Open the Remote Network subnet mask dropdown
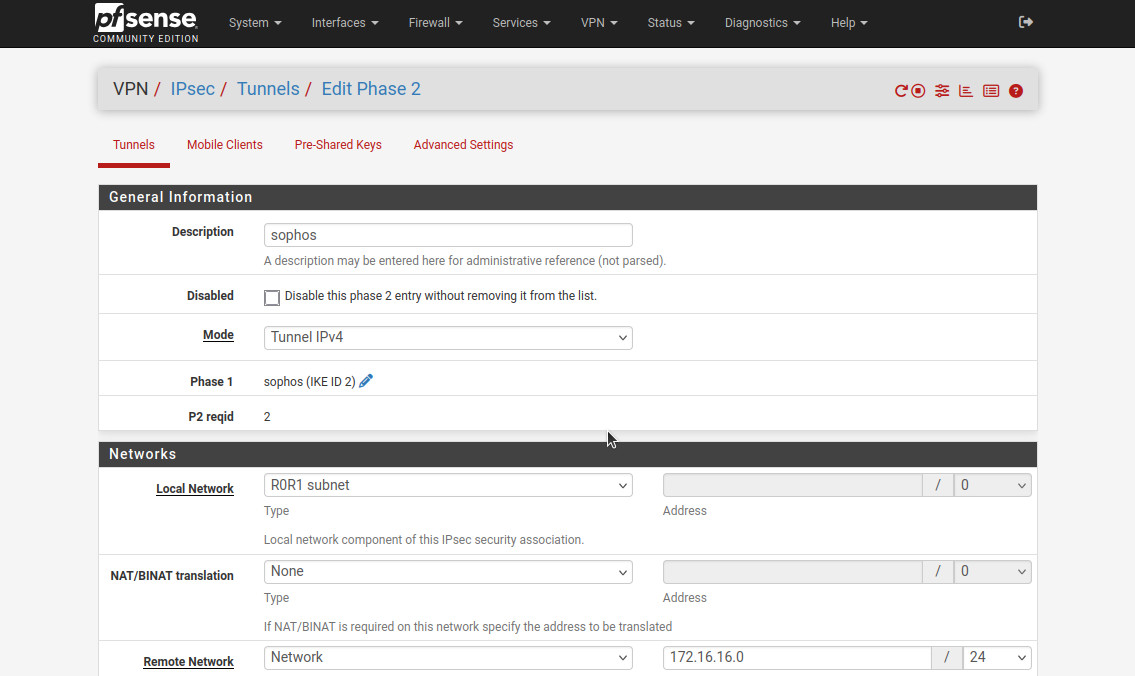Screen dimensions: 1135x676 [x=997, y=658]
